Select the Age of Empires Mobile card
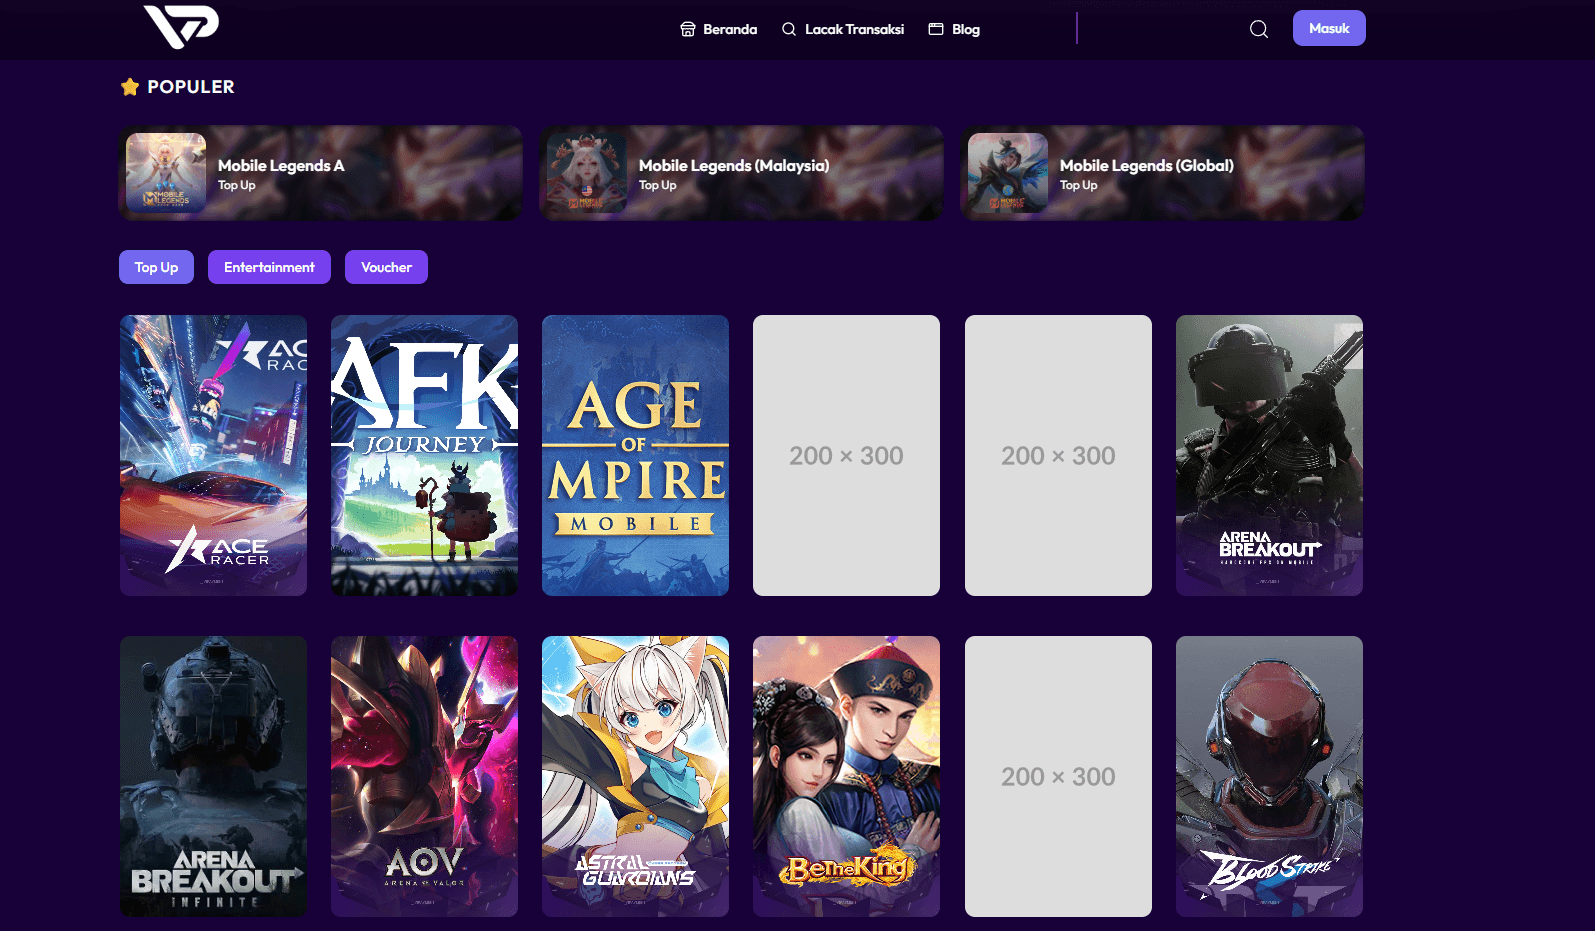This screenshot has width=1595, height=931. click(635, 455)
